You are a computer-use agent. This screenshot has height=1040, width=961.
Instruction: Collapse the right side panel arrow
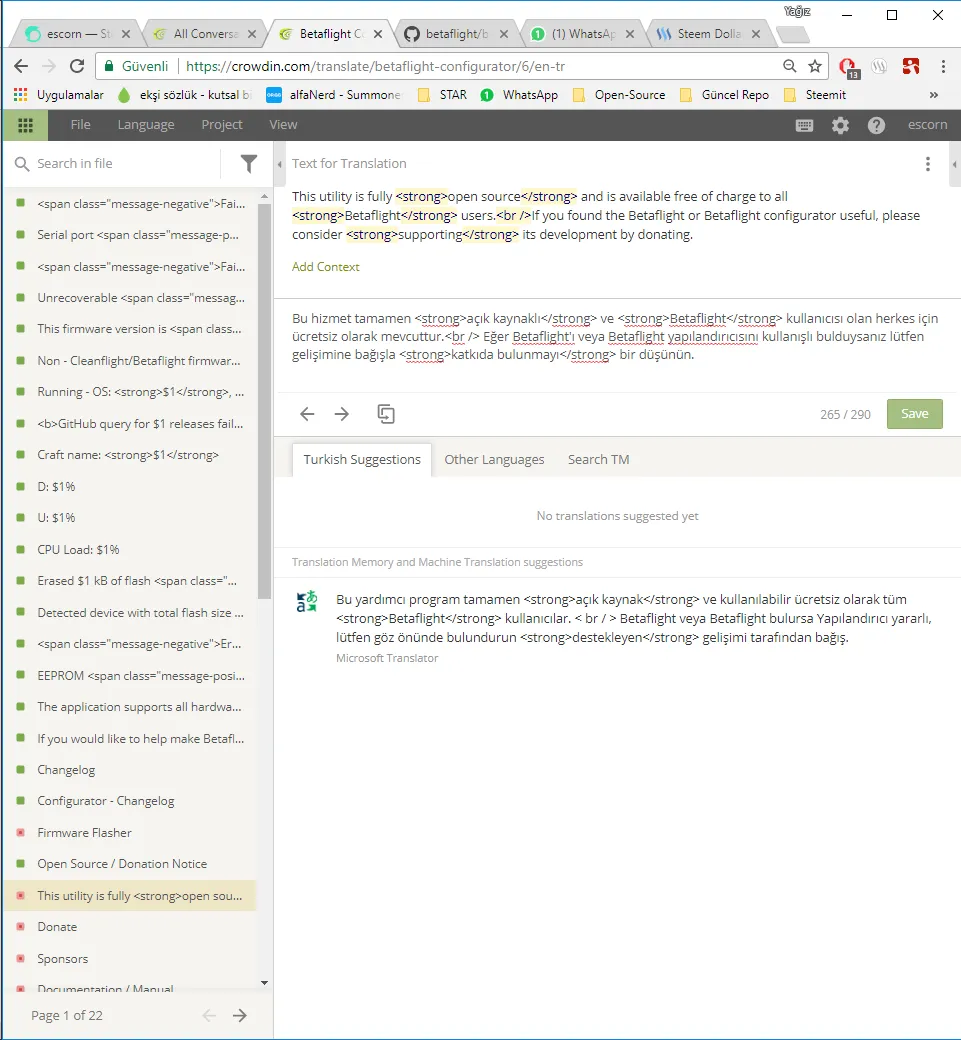pos(954,164)
